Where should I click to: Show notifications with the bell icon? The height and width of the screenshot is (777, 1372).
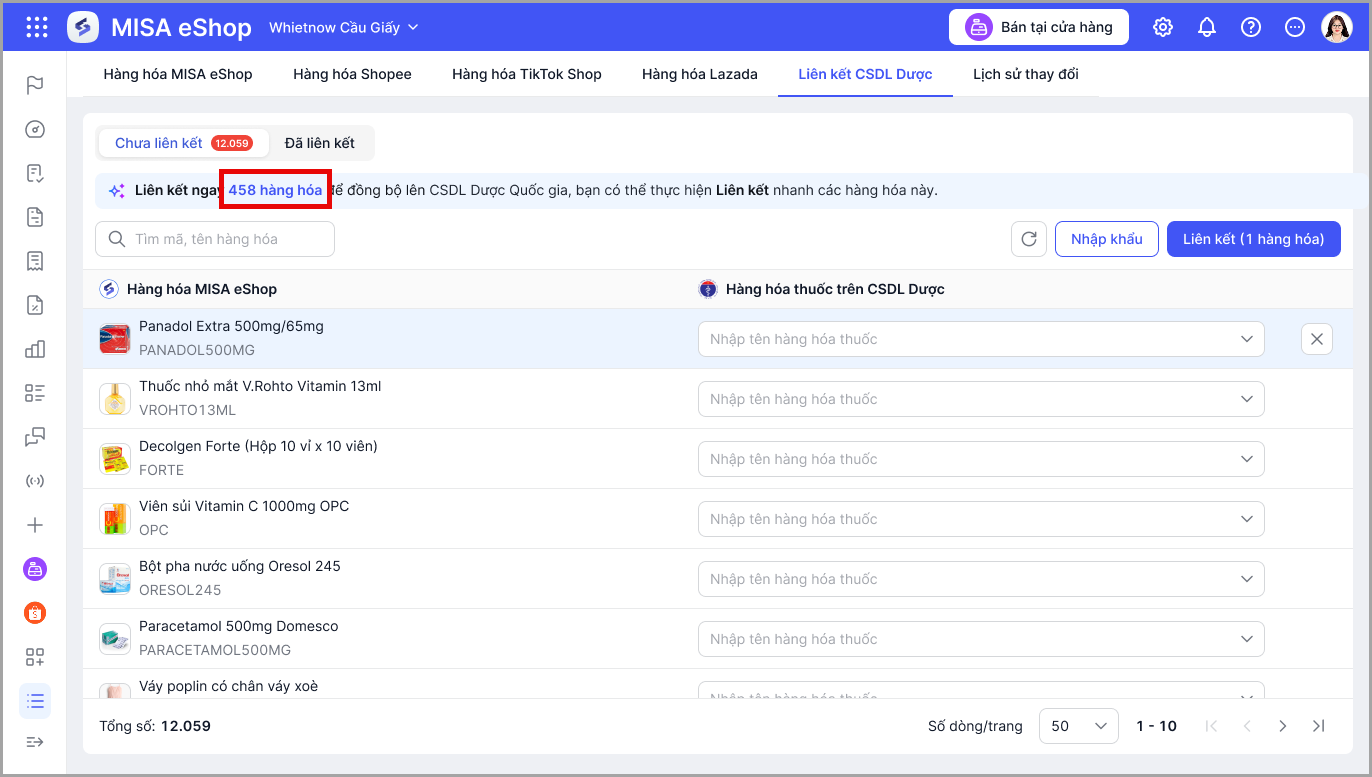point(1207,27)
